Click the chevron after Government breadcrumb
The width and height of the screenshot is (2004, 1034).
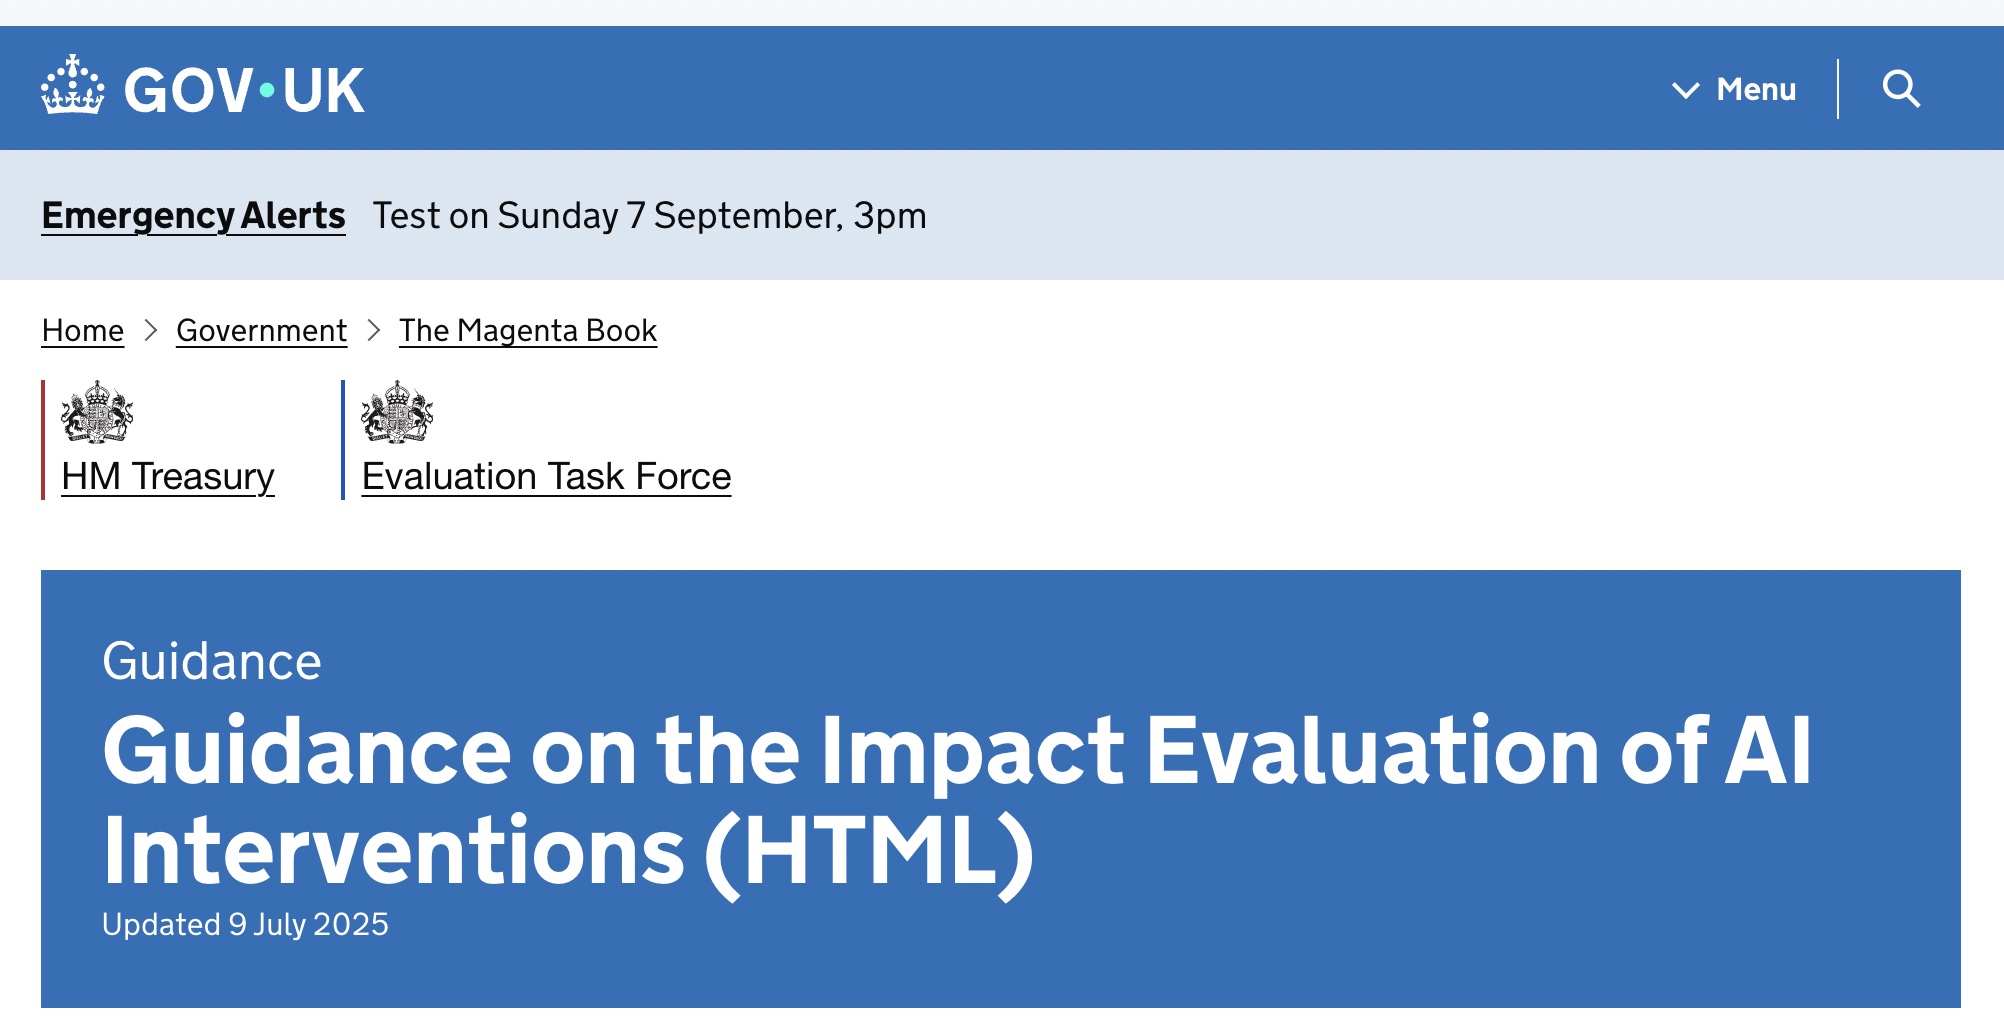click(x=374, y=331)
